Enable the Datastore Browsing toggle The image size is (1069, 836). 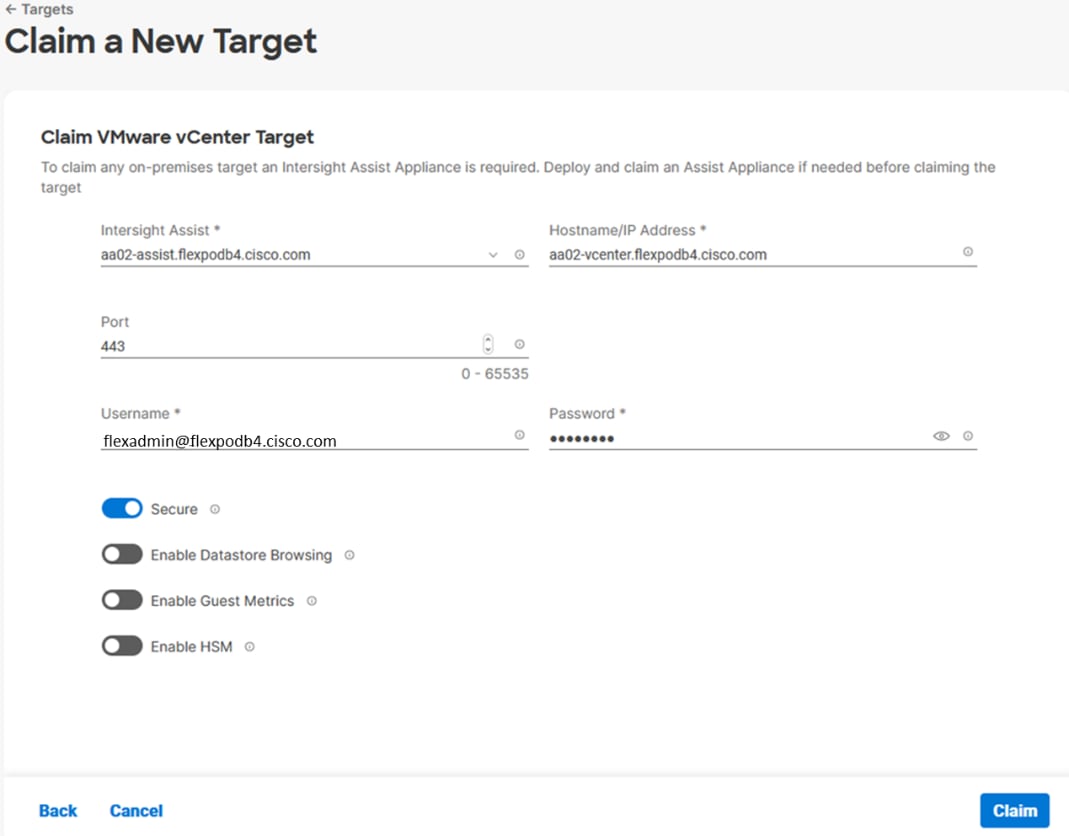pyautogui.click(x=122, y=554)
